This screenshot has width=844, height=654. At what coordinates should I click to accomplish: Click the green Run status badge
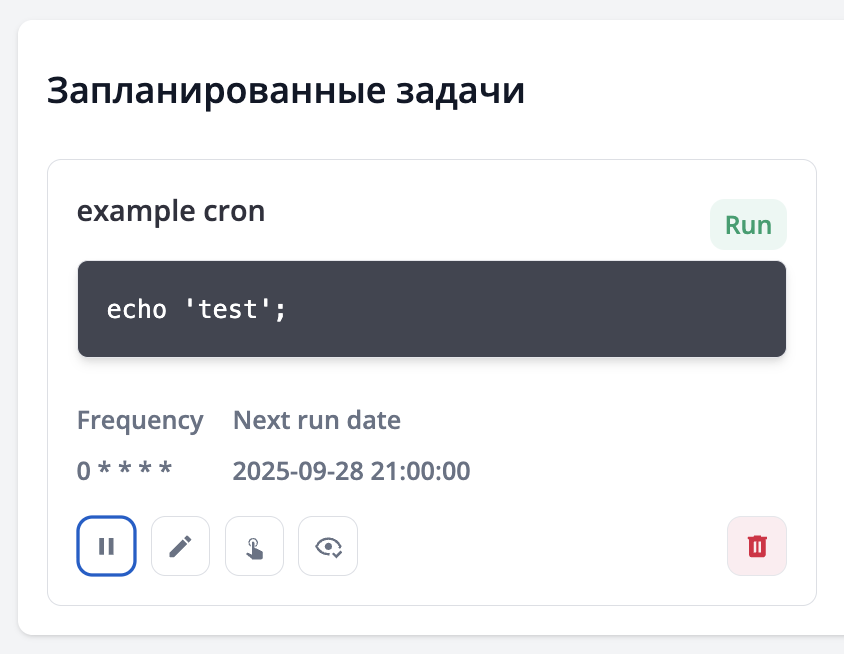[748, 225]
